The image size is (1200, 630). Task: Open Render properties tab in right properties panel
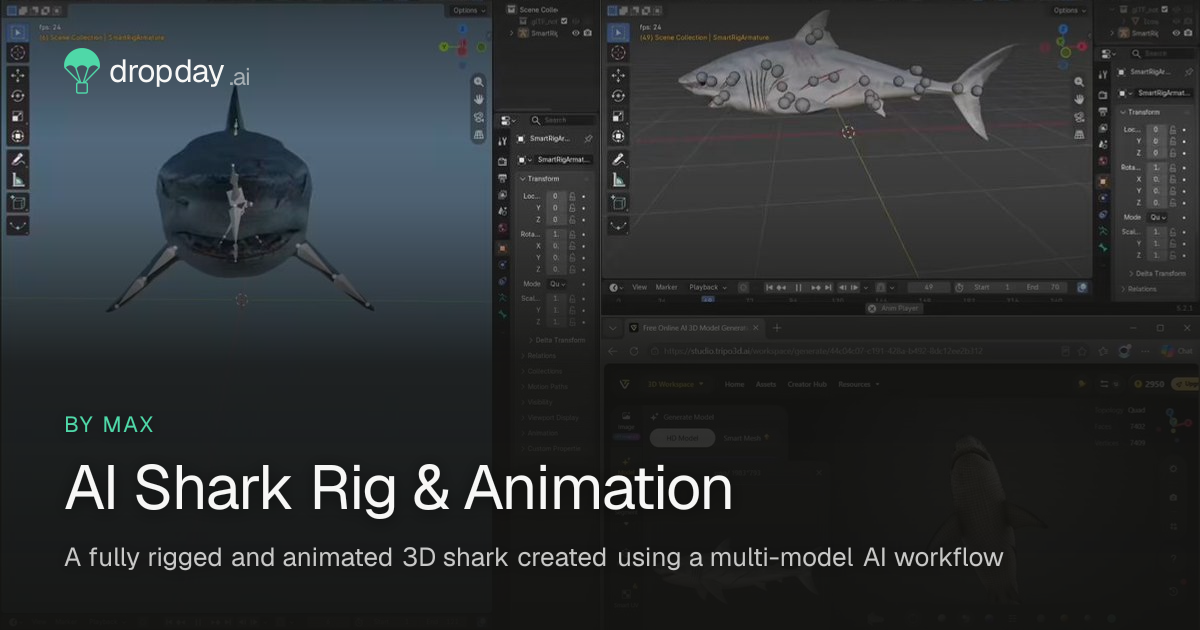coord(1103,93)
